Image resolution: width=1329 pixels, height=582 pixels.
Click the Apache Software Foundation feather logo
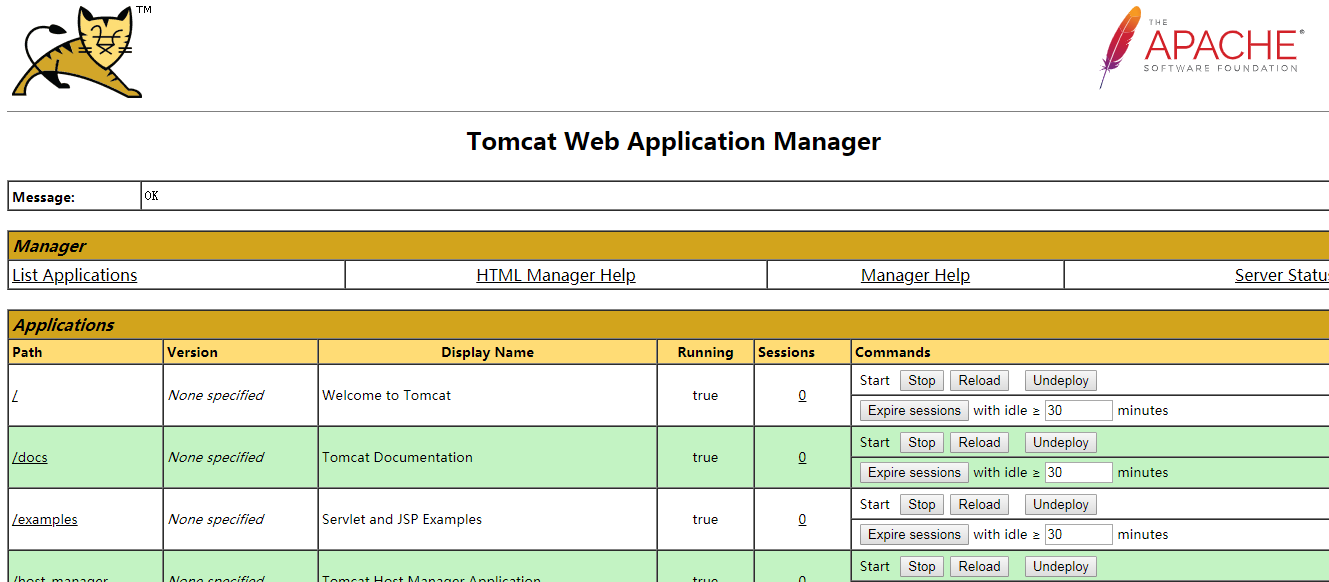click(x=1201, y=47)
